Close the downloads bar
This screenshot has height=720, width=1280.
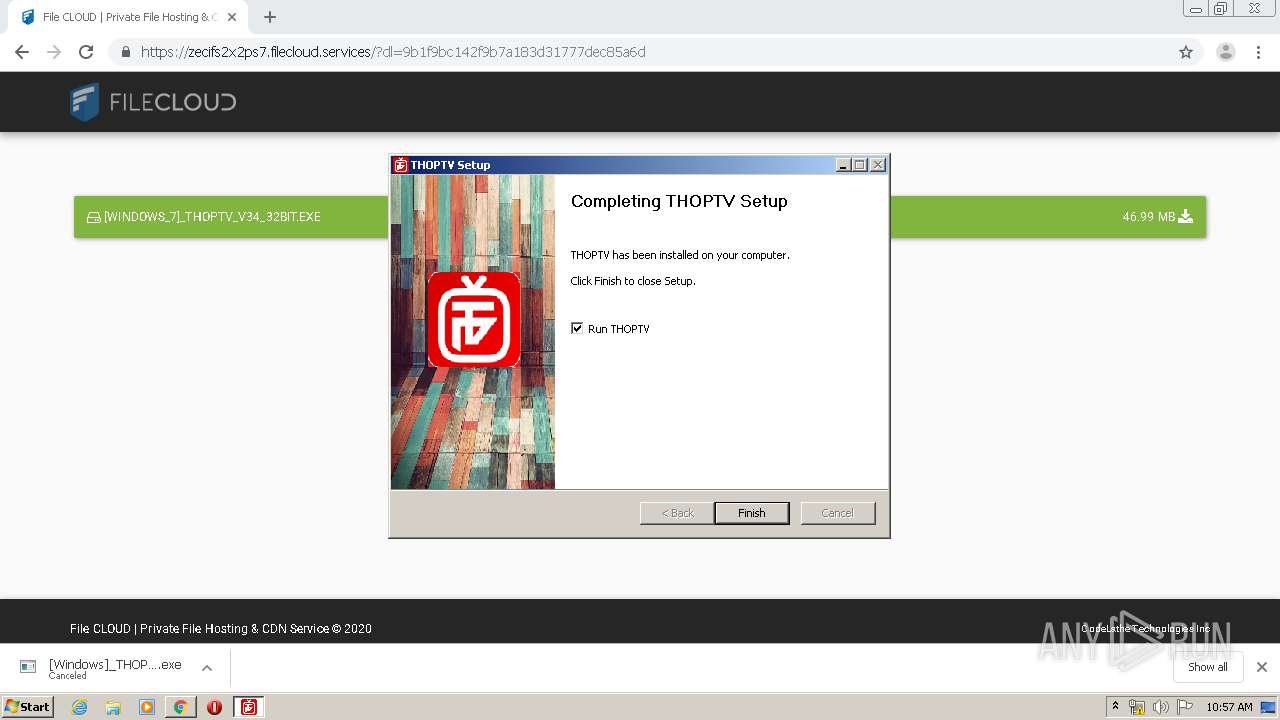(1262, 667)
